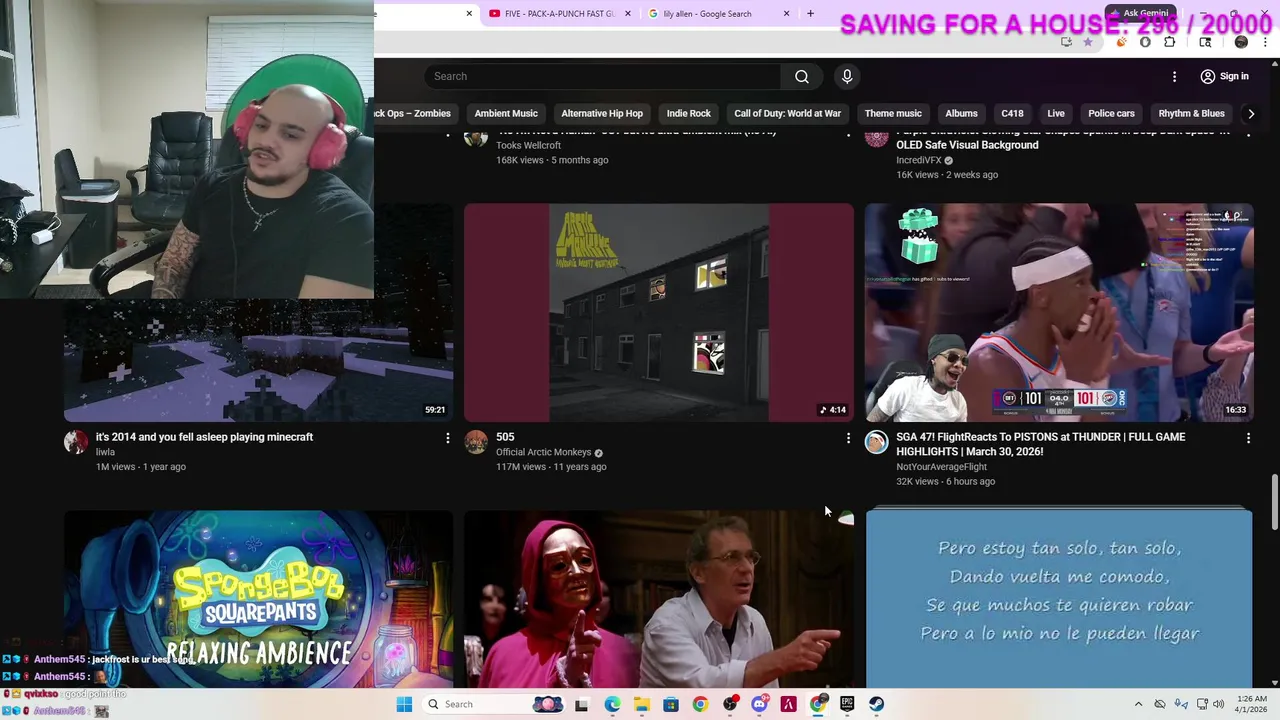
Task: Play the SpongeBob Relaxing Ambience thumbnail
Action: (259, 600)
